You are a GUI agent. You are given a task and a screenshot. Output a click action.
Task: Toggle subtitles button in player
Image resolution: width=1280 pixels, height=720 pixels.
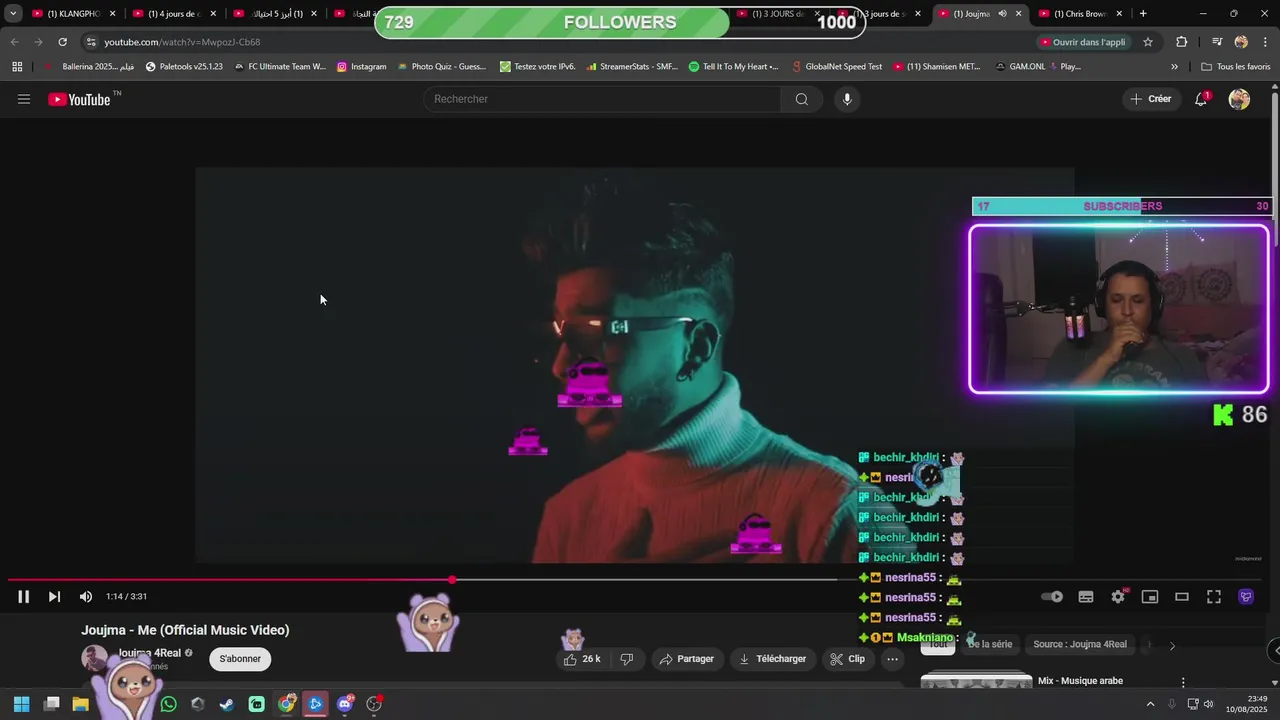(x=1086, y=597)
